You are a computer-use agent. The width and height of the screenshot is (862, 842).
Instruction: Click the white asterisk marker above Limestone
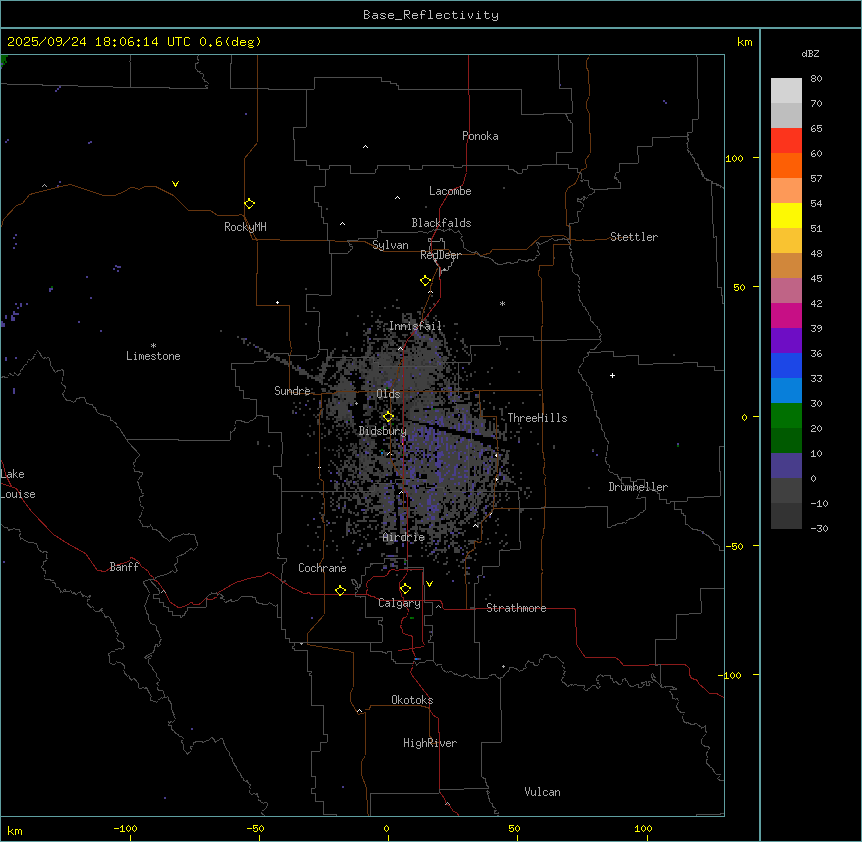(x=153, y=344)
